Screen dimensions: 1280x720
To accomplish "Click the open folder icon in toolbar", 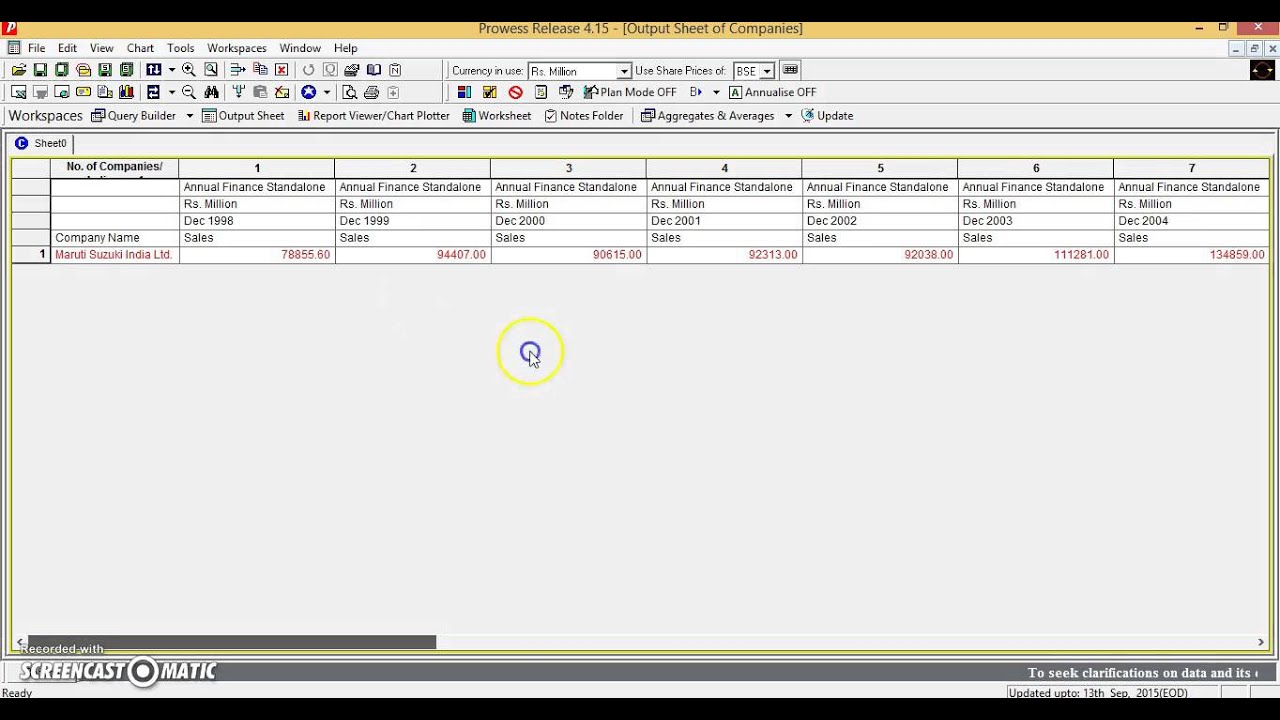I will [x=19, y=70].
